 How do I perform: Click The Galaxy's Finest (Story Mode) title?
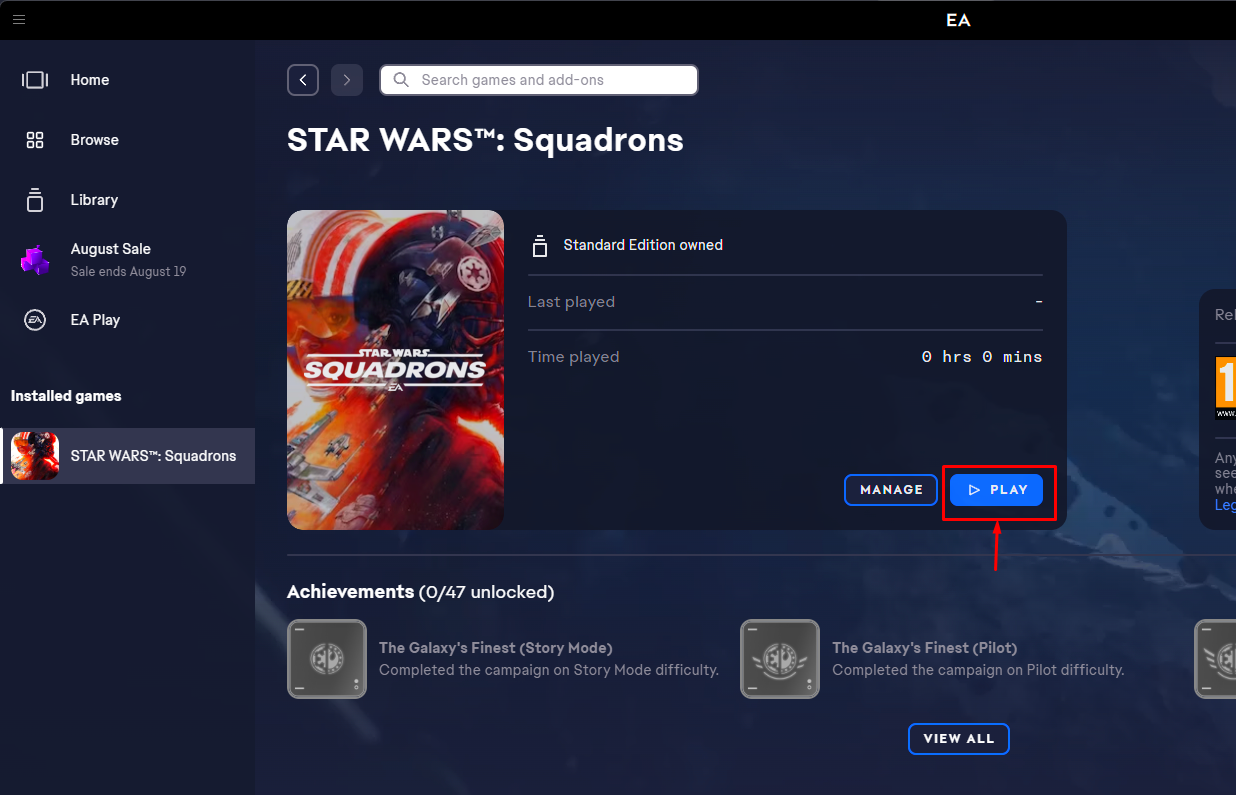coord(496,648)
